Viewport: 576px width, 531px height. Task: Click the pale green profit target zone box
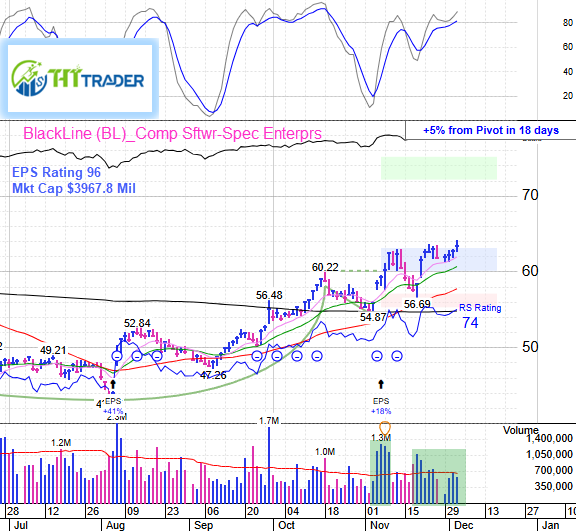coord(439,169)
